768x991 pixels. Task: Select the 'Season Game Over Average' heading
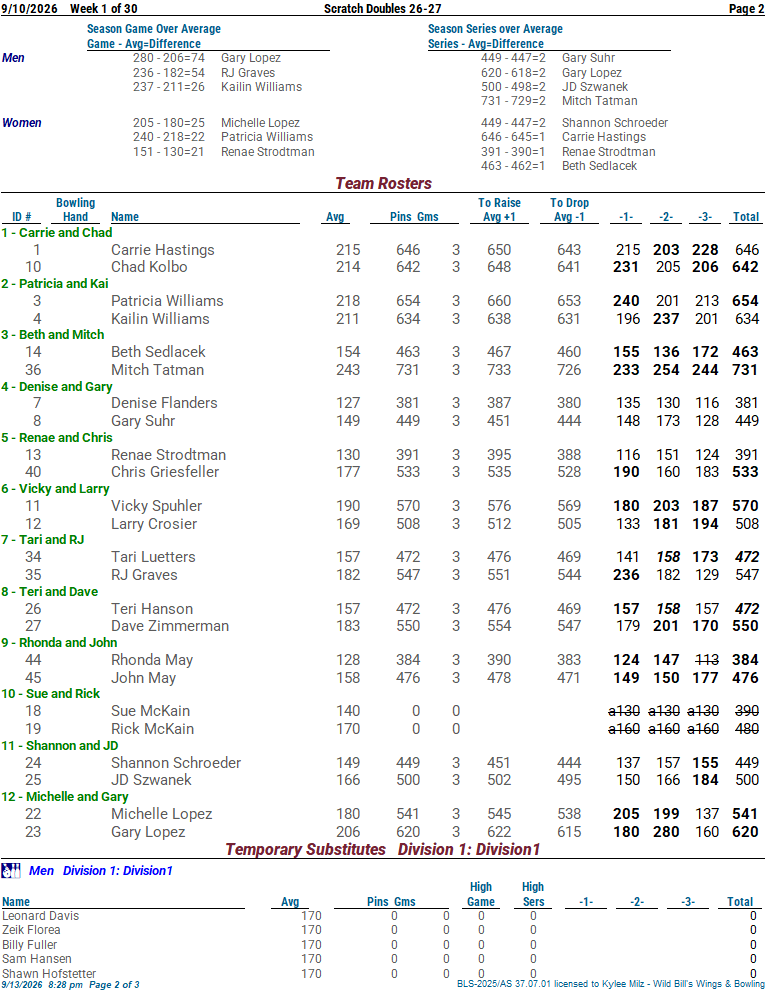(154, 28)
